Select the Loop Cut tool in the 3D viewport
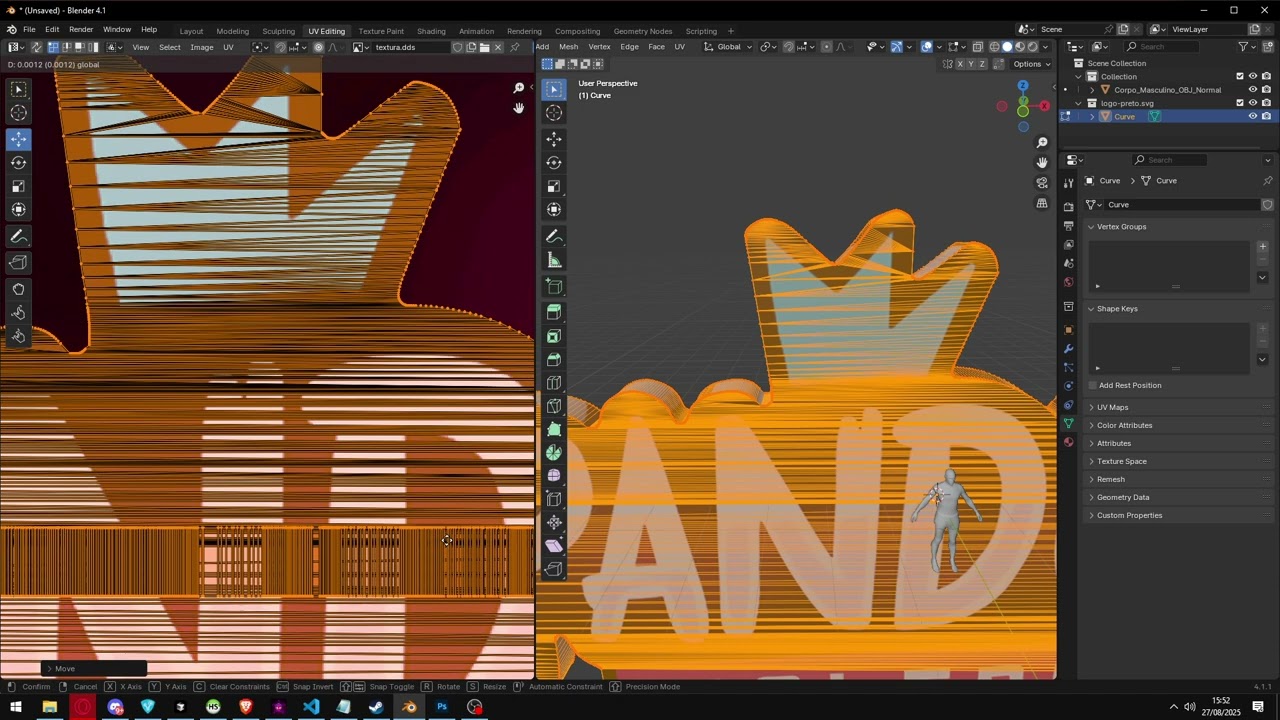The height and width of the screenshot is (720, 1280). [x=554, y=383]
